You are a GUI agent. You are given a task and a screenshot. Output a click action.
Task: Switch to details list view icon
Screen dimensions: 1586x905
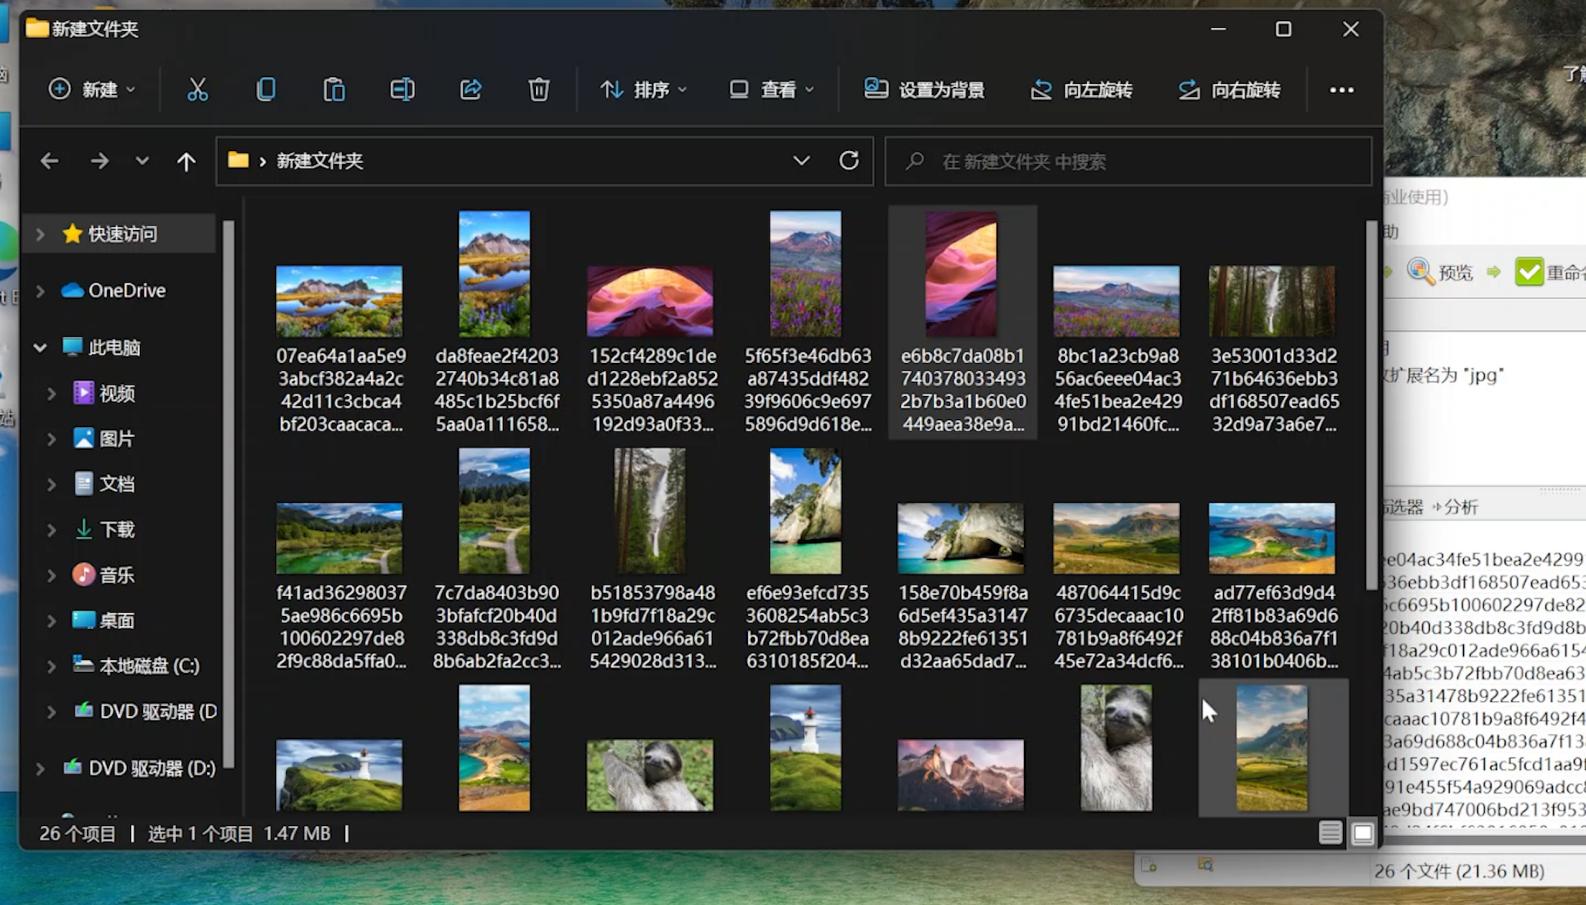(1330, 833)
